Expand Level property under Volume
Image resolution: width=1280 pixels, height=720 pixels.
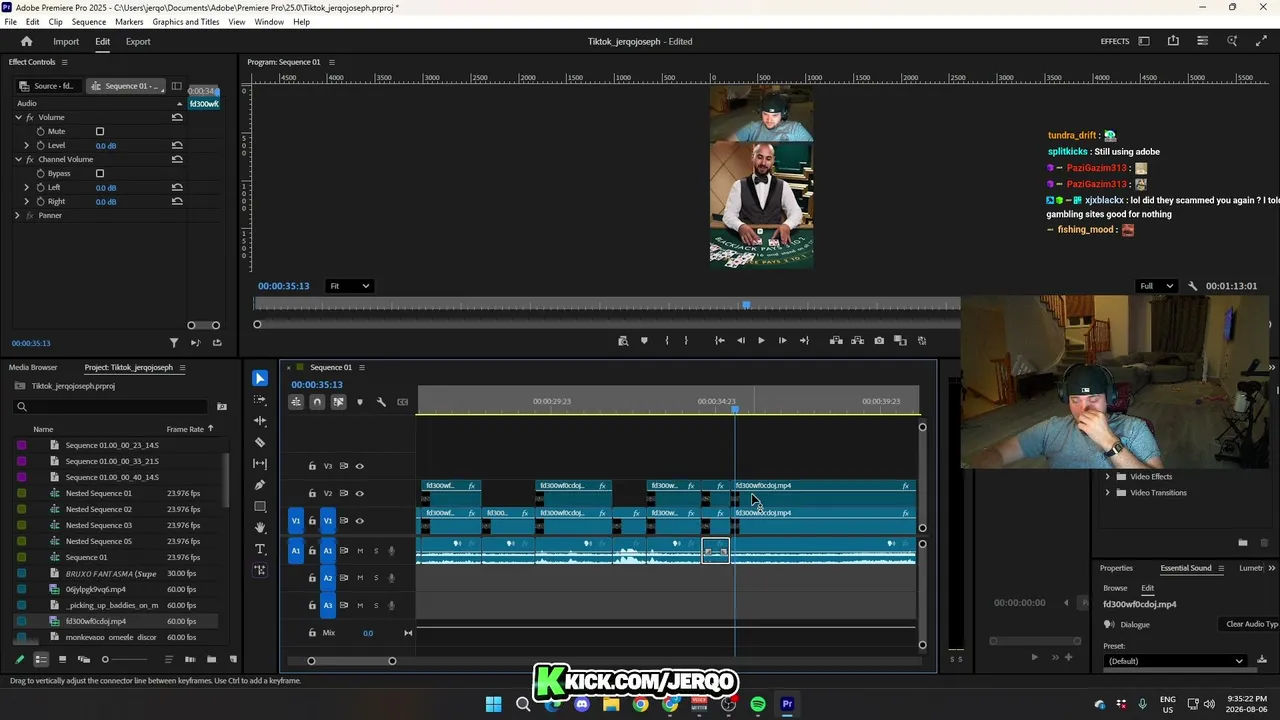(x=27, y=145)
